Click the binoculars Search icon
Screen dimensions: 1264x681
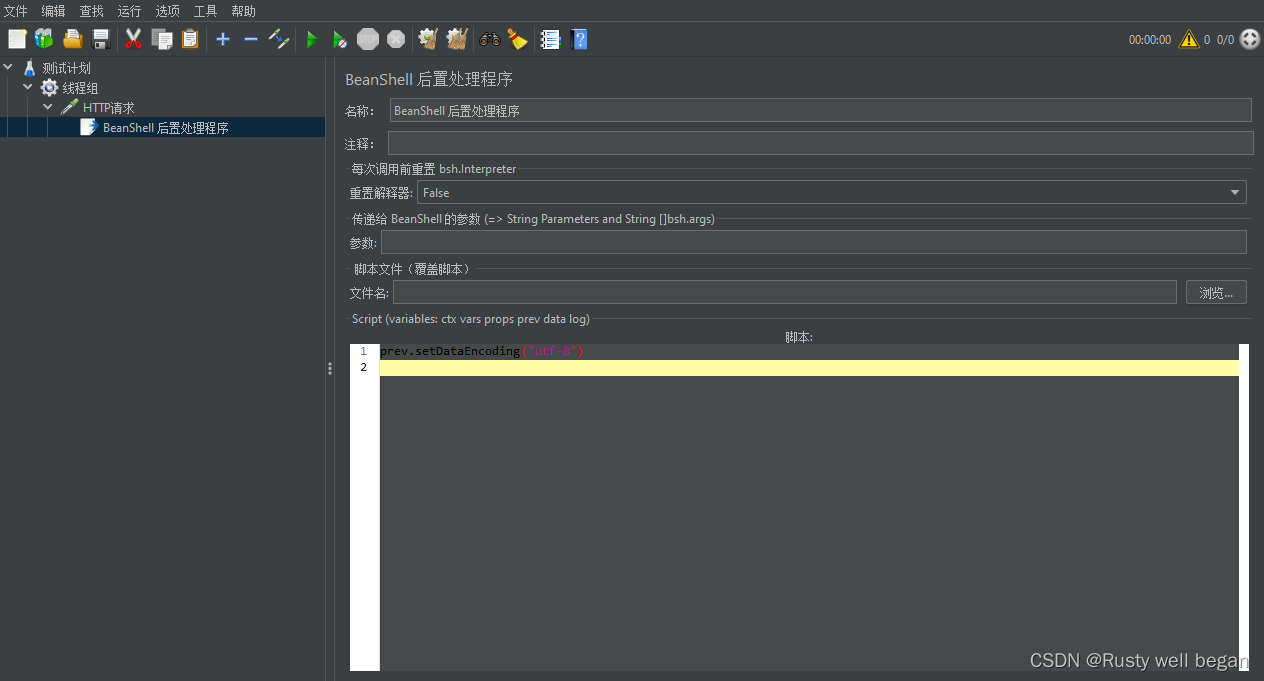click(489, 39)
